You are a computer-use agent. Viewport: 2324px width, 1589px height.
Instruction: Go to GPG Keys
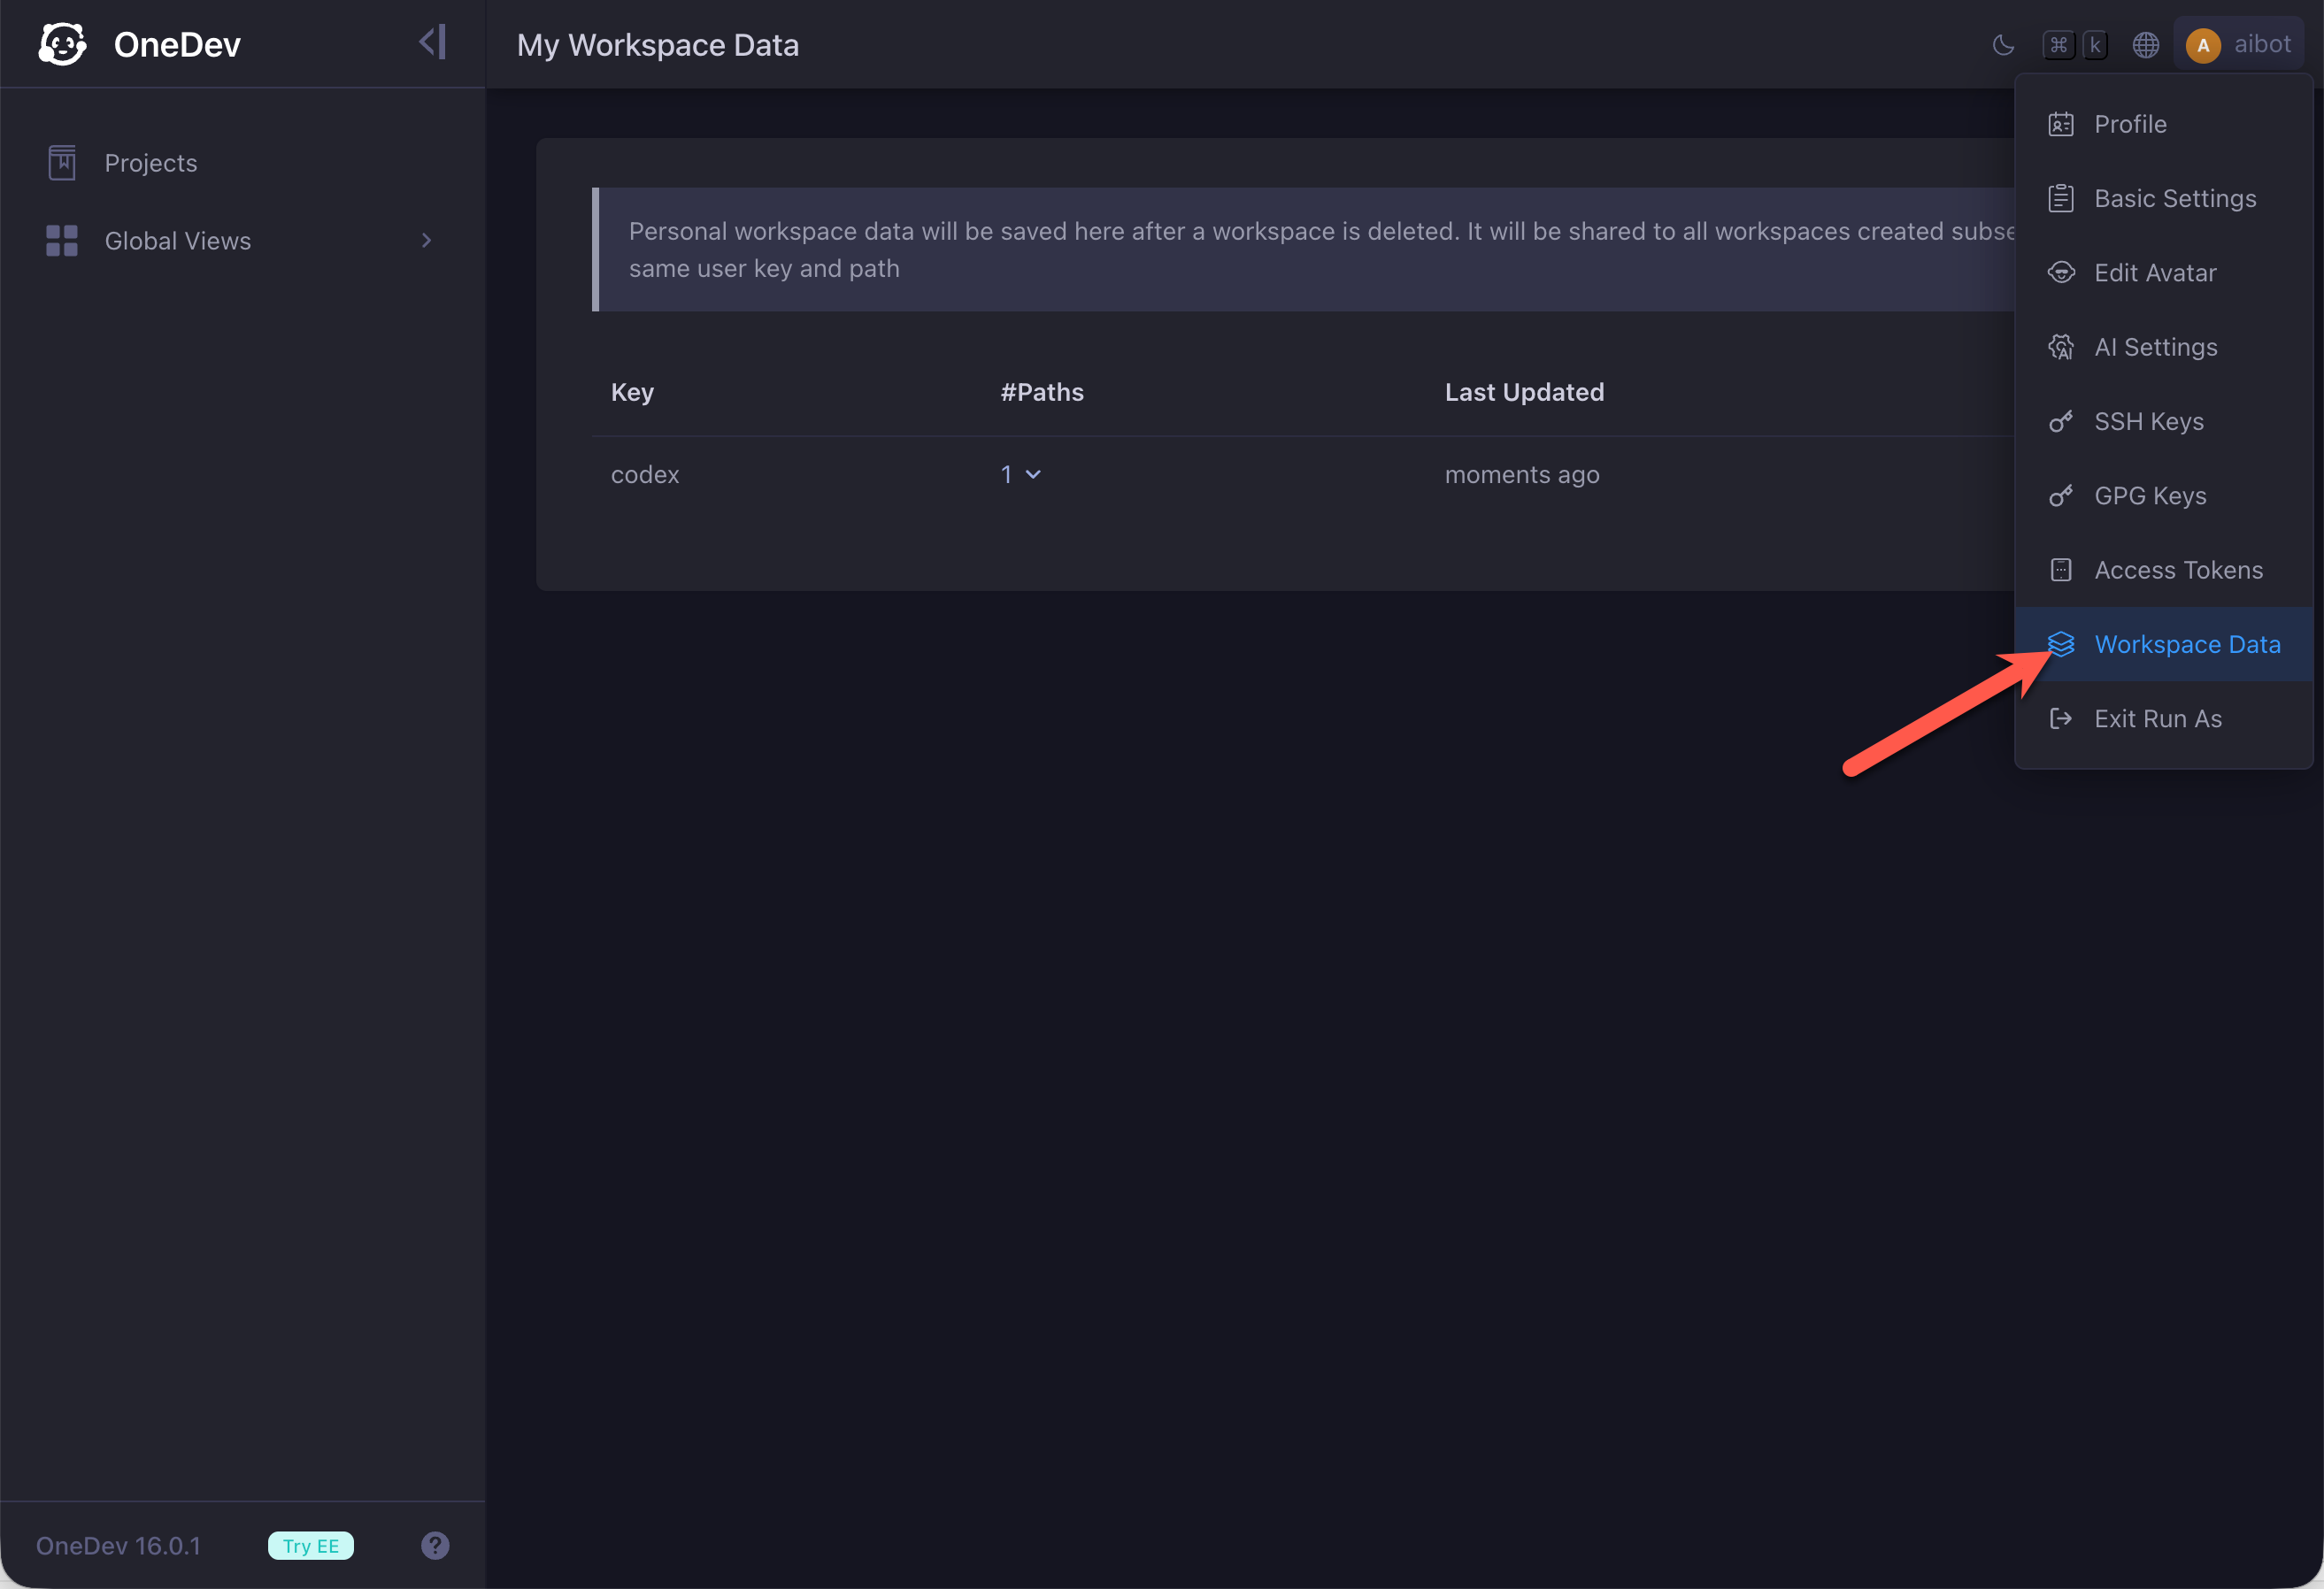coord(2164,496)
